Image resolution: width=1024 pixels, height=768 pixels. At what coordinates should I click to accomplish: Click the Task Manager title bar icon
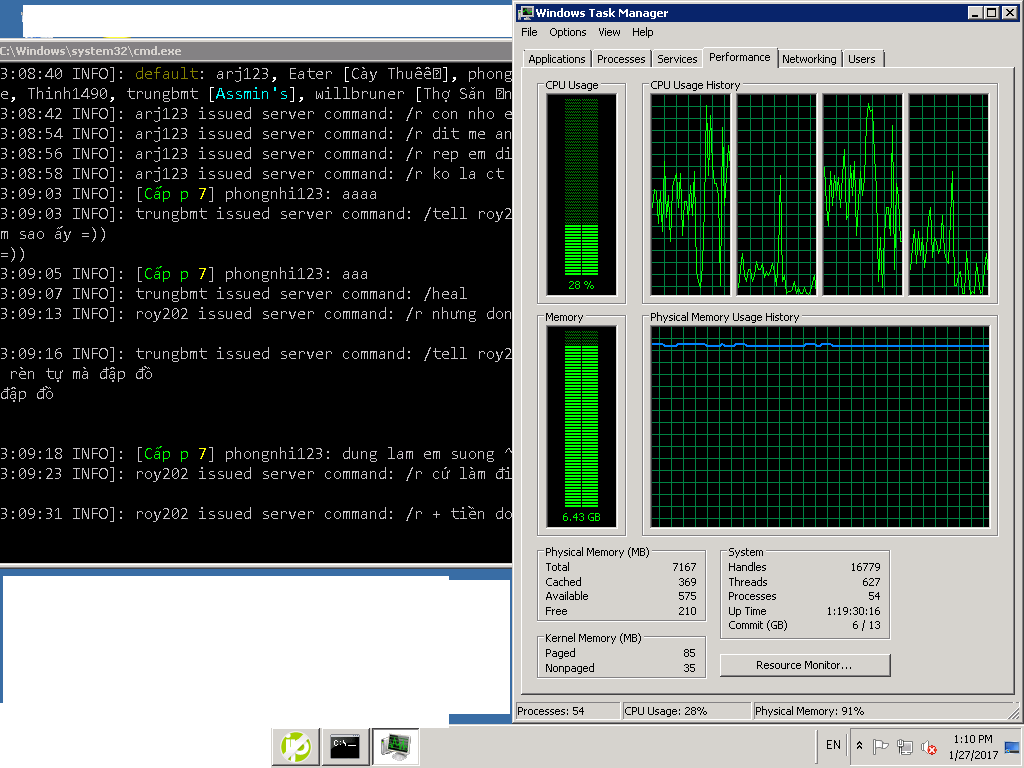pyautogui.click(x=526, y=13)
